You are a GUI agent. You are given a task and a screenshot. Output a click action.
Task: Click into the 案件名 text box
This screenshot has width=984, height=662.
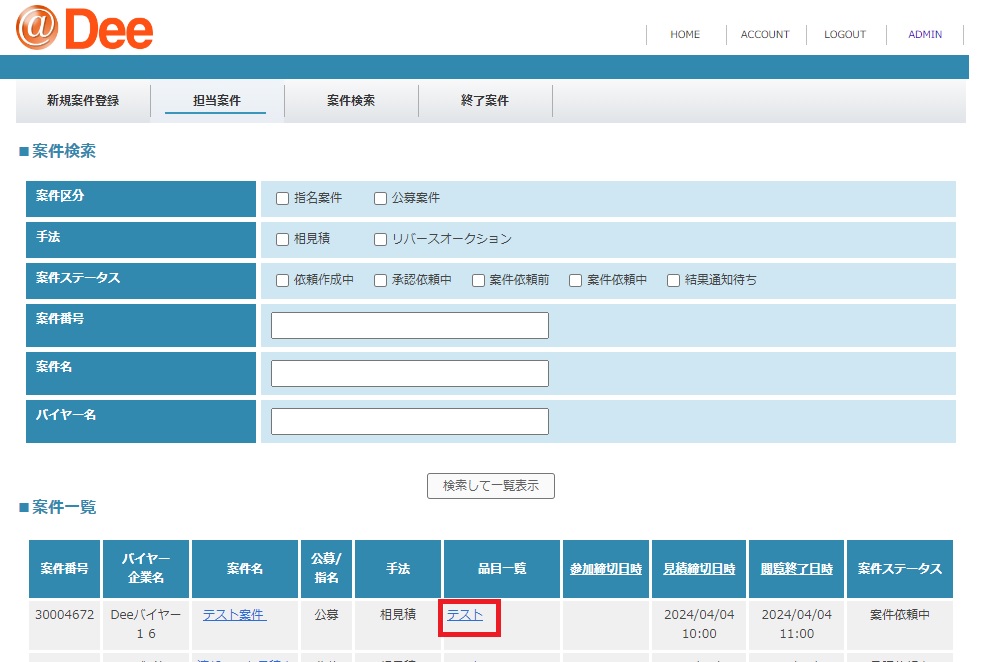(x=410, y=373)
